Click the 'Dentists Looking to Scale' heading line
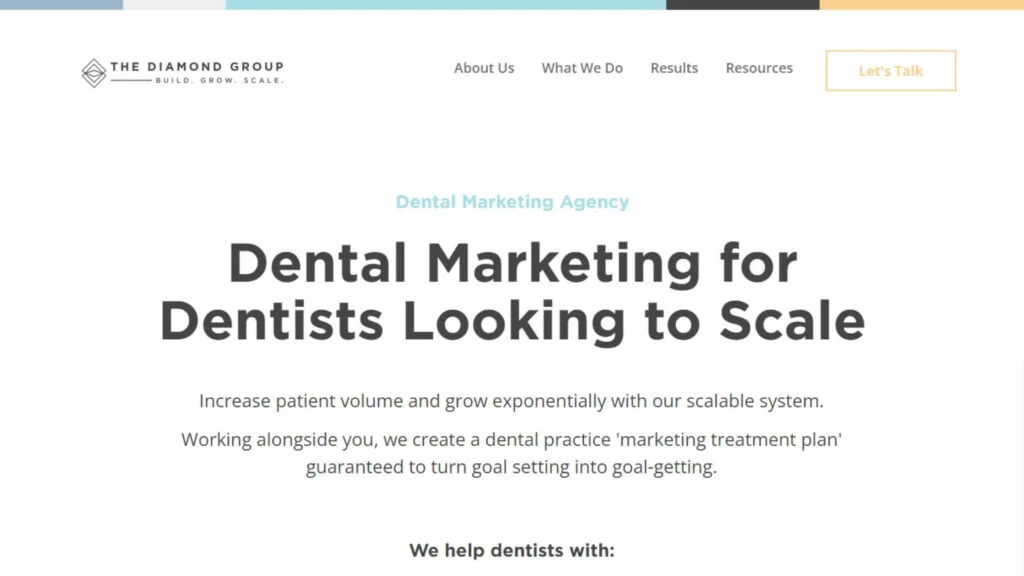The image size is (1024, 576). tap(512, 320)
